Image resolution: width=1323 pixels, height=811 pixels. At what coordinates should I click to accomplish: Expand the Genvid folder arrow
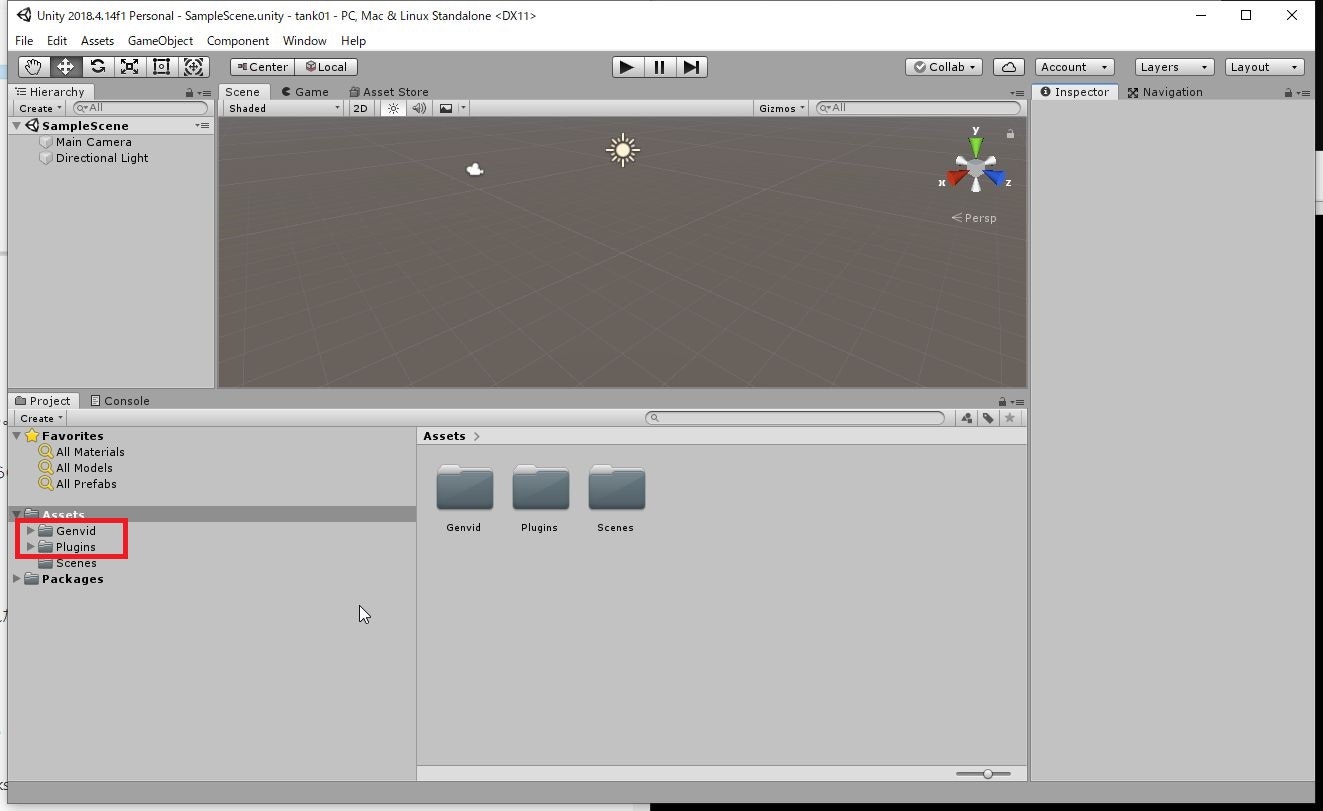pos(31,531)
